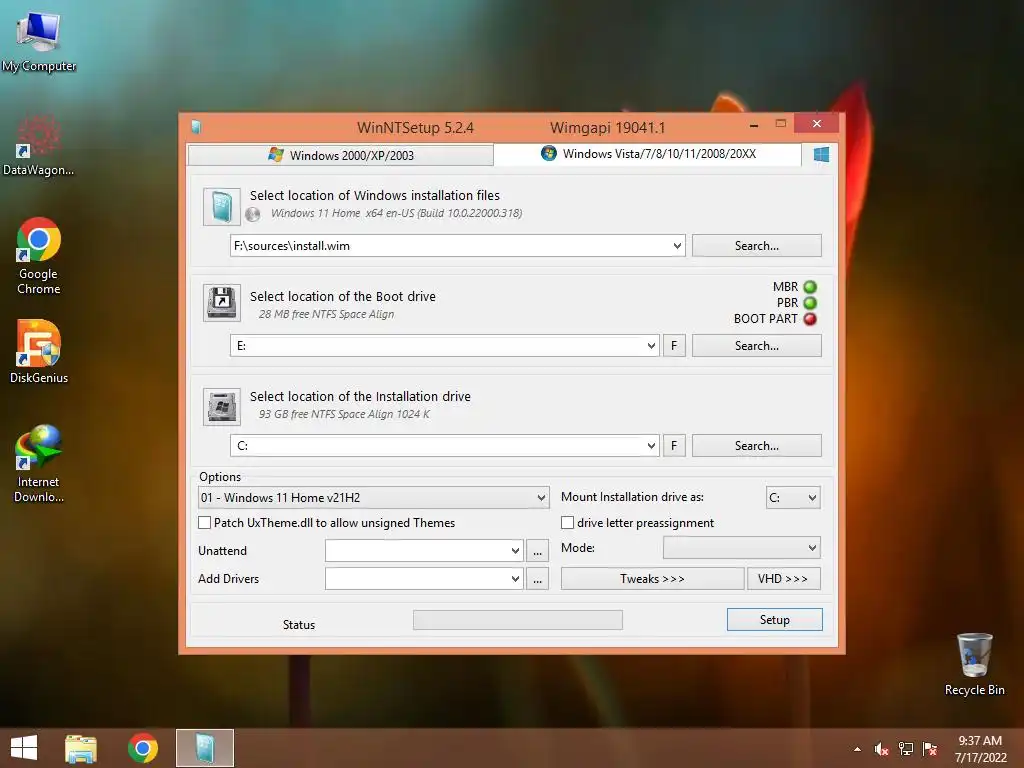Click F button beside Boot drive
Image resolution: width=1024 pixels, height=768 pixels.
click(674, 346)
